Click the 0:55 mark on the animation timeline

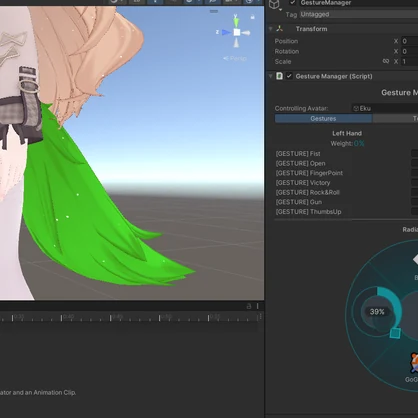(x=216, y=316)
